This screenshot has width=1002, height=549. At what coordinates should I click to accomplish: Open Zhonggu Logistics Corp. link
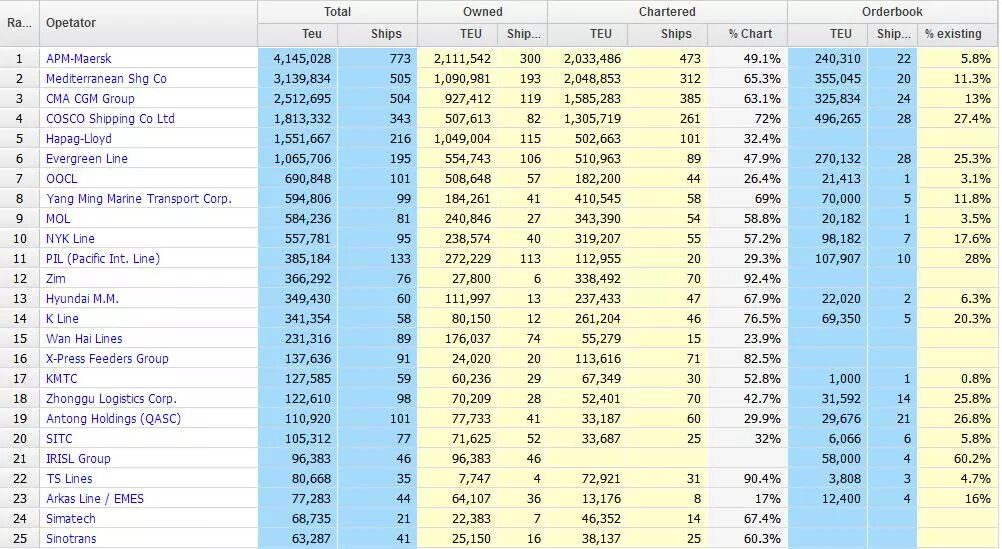pos(111,399)
